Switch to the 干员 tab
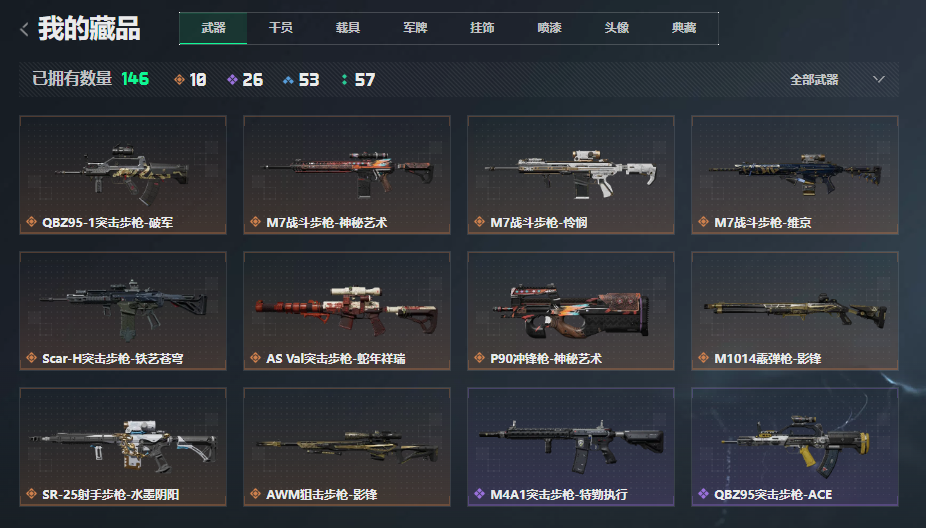Viewport: 926px width, 528px height. pyautogui.click(x=281, y=28)
